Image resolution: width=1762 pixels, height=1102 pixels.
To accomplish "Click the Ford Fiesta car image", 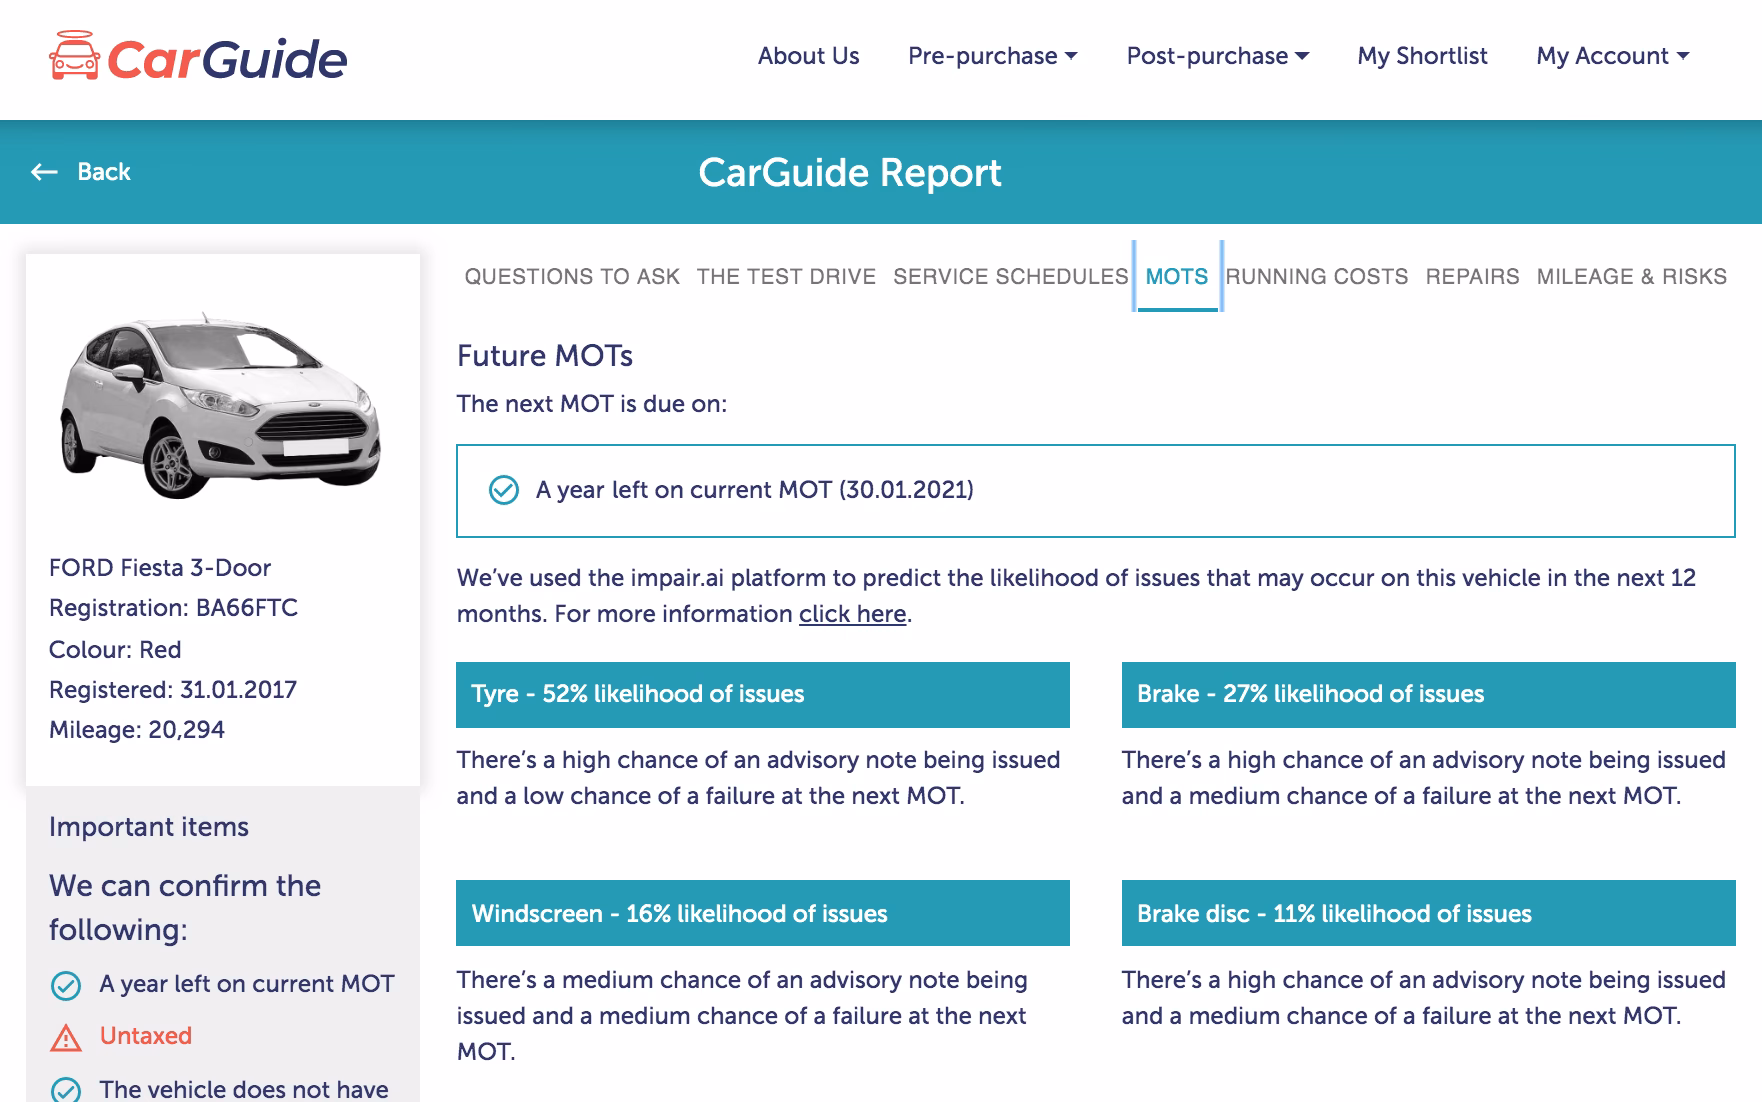I will click(x=221, y=404).
